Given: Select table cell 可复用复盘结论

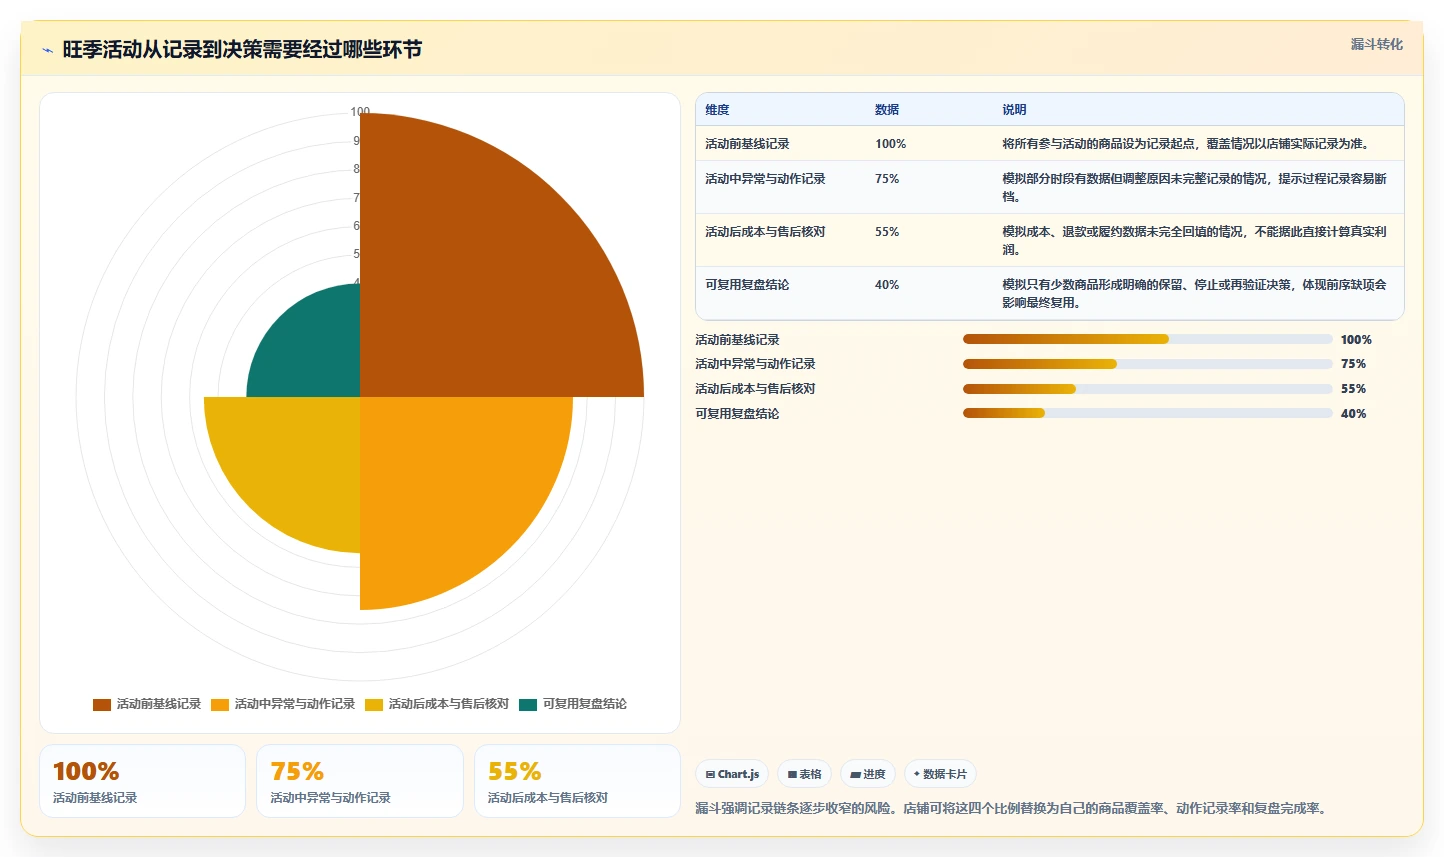Looking at the screenshot, I should coord(747,285).
